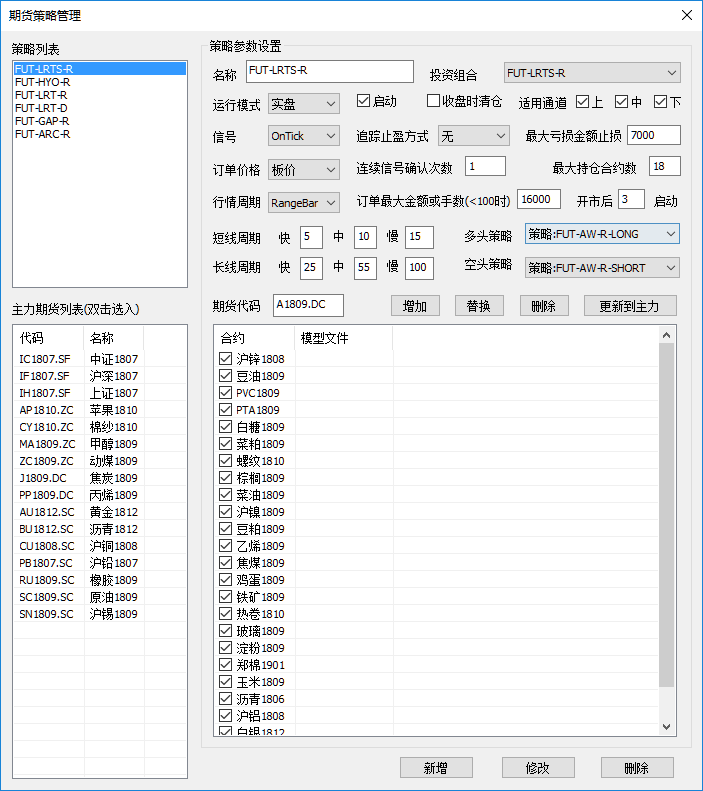Select FUT-ARC-R in strategy list
The height and width of the screenshot is (791, 703).
(x=100, y=134)
